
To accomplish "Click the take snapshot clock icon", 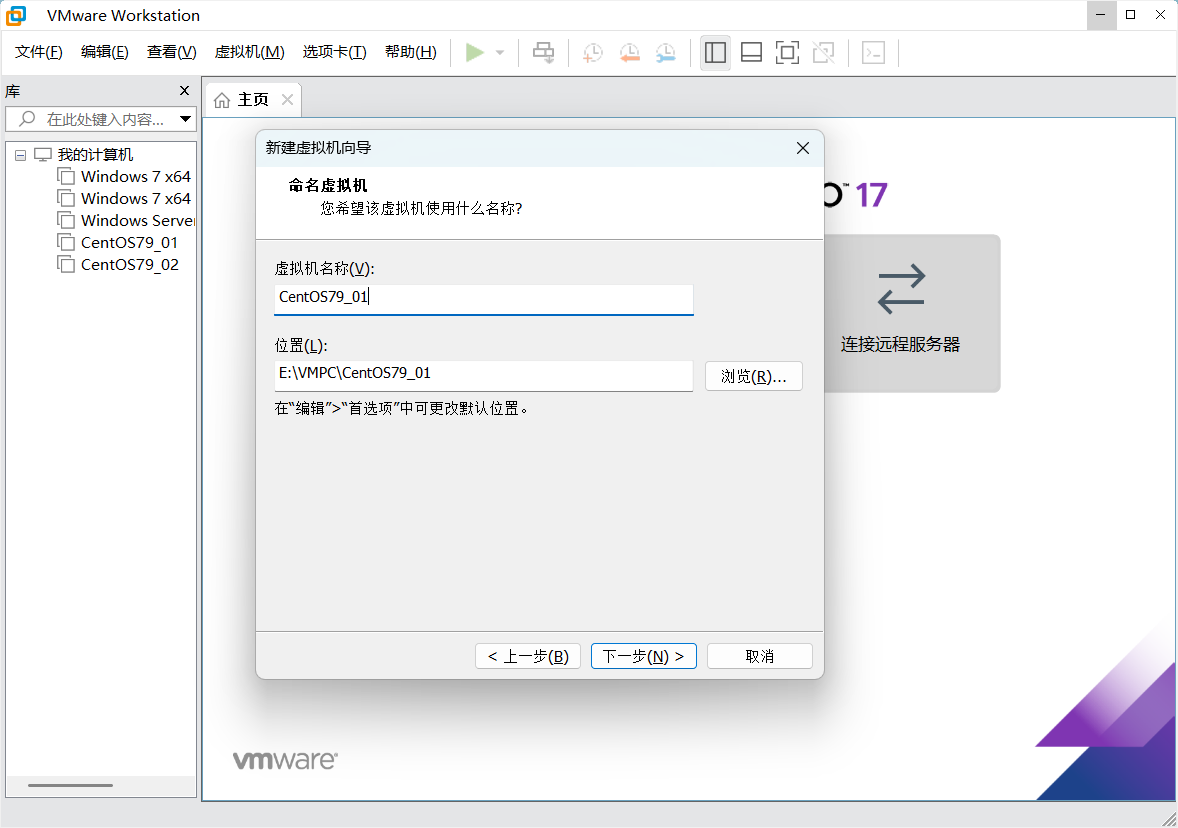I will (593, 53).
